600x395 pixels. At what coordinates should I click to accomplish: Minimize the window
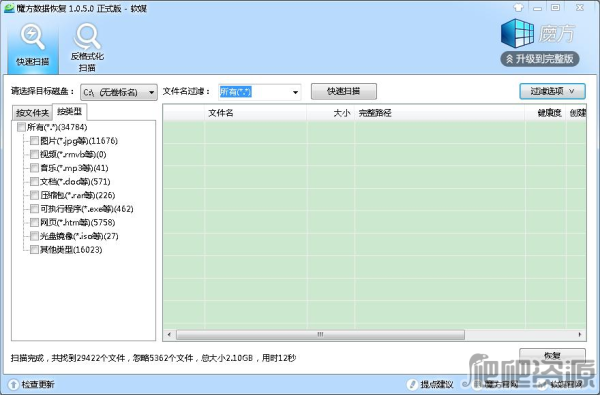coord(537,8)
